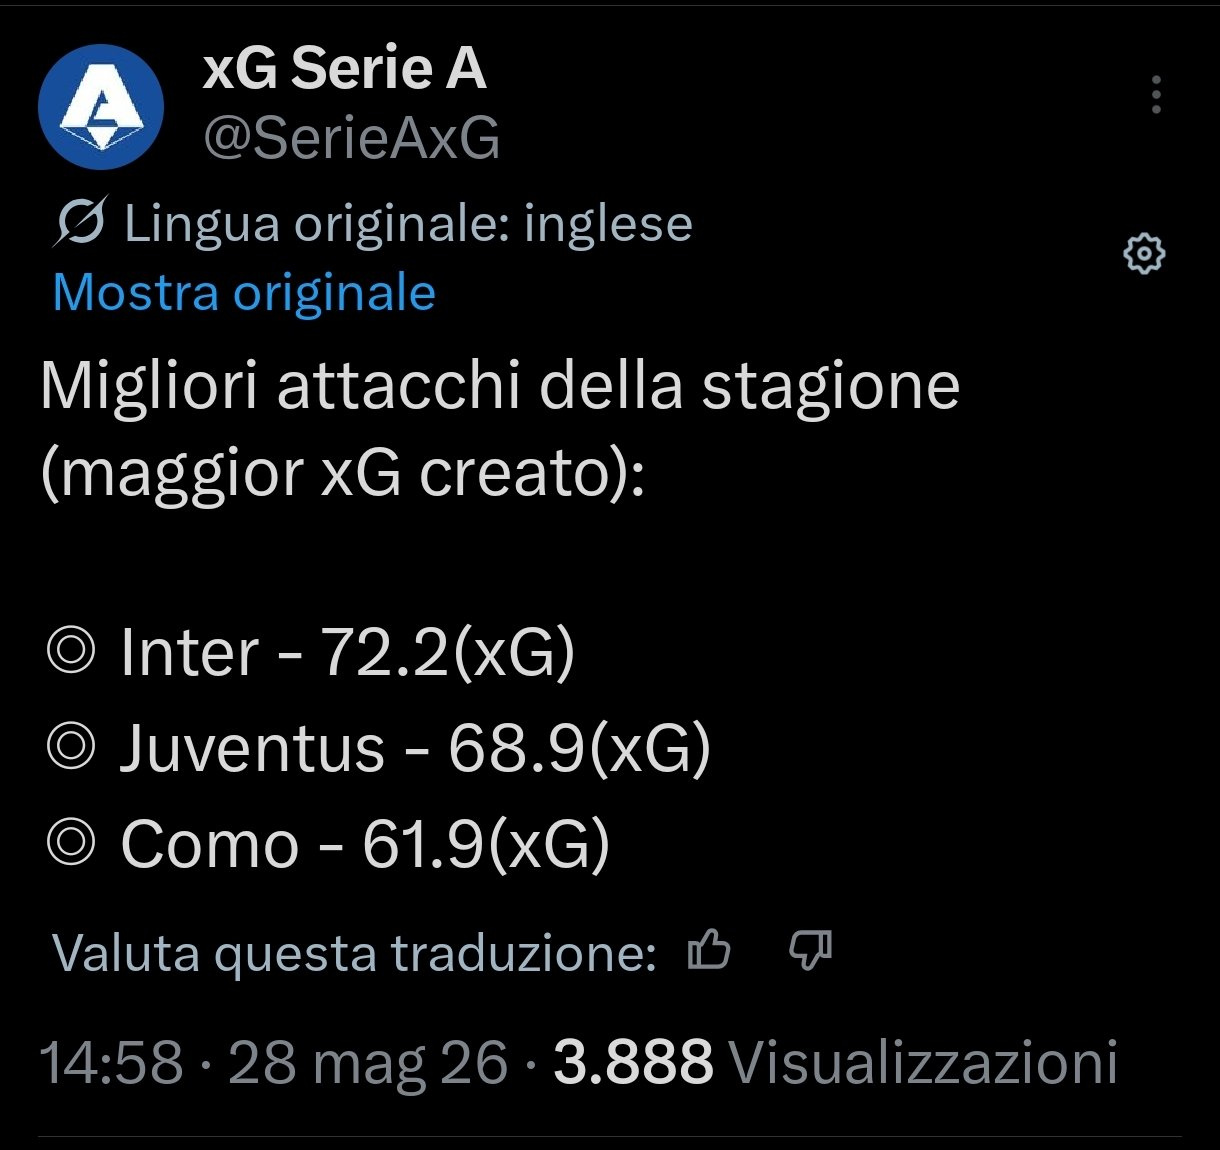Image resolution: width=1220 pixels, height=1150 pixels.
Task: Select the Como - 61.9(xG) line
Action: point(365,845)
